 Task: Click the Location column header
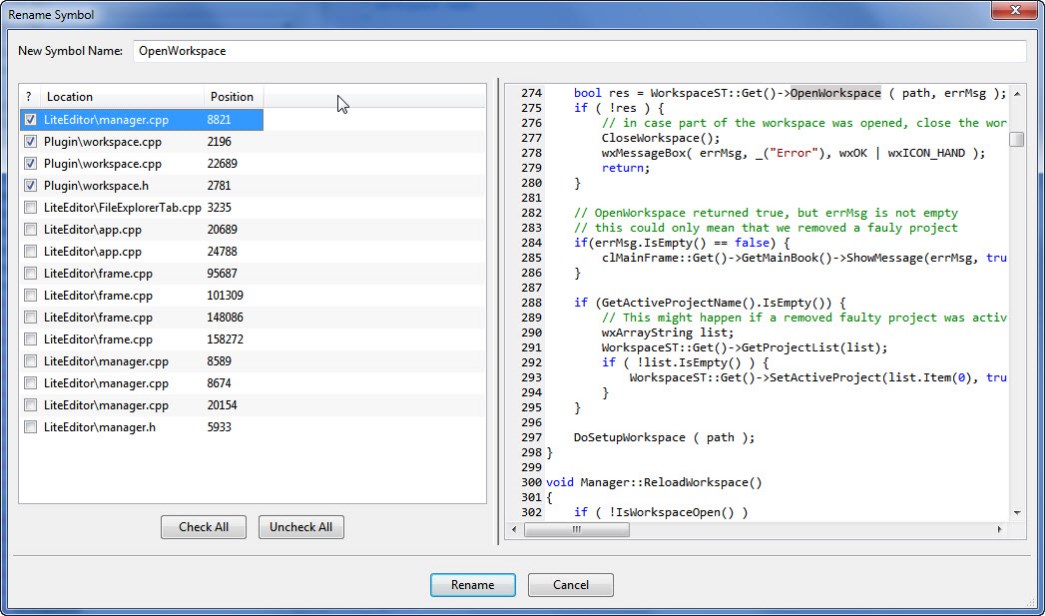pos(123,97)
